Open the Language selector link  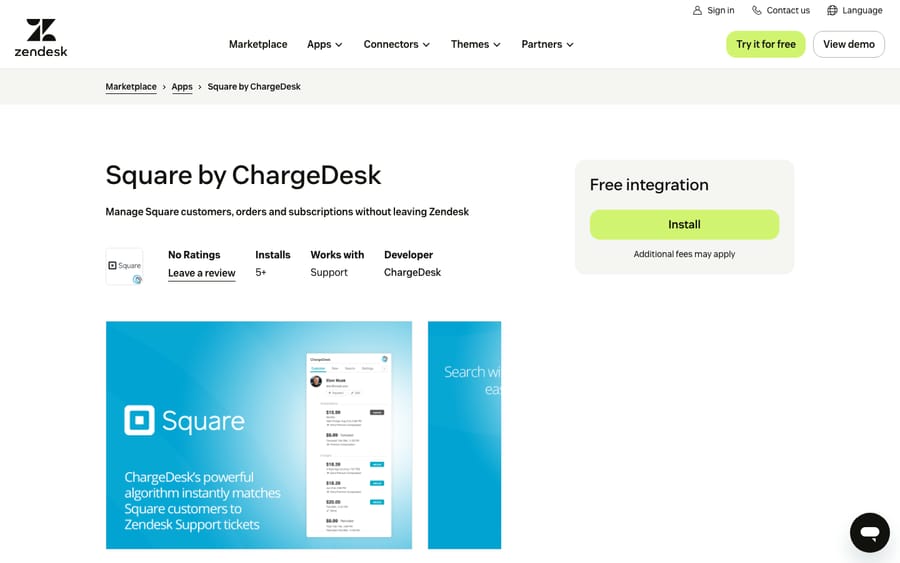[855, 10]
